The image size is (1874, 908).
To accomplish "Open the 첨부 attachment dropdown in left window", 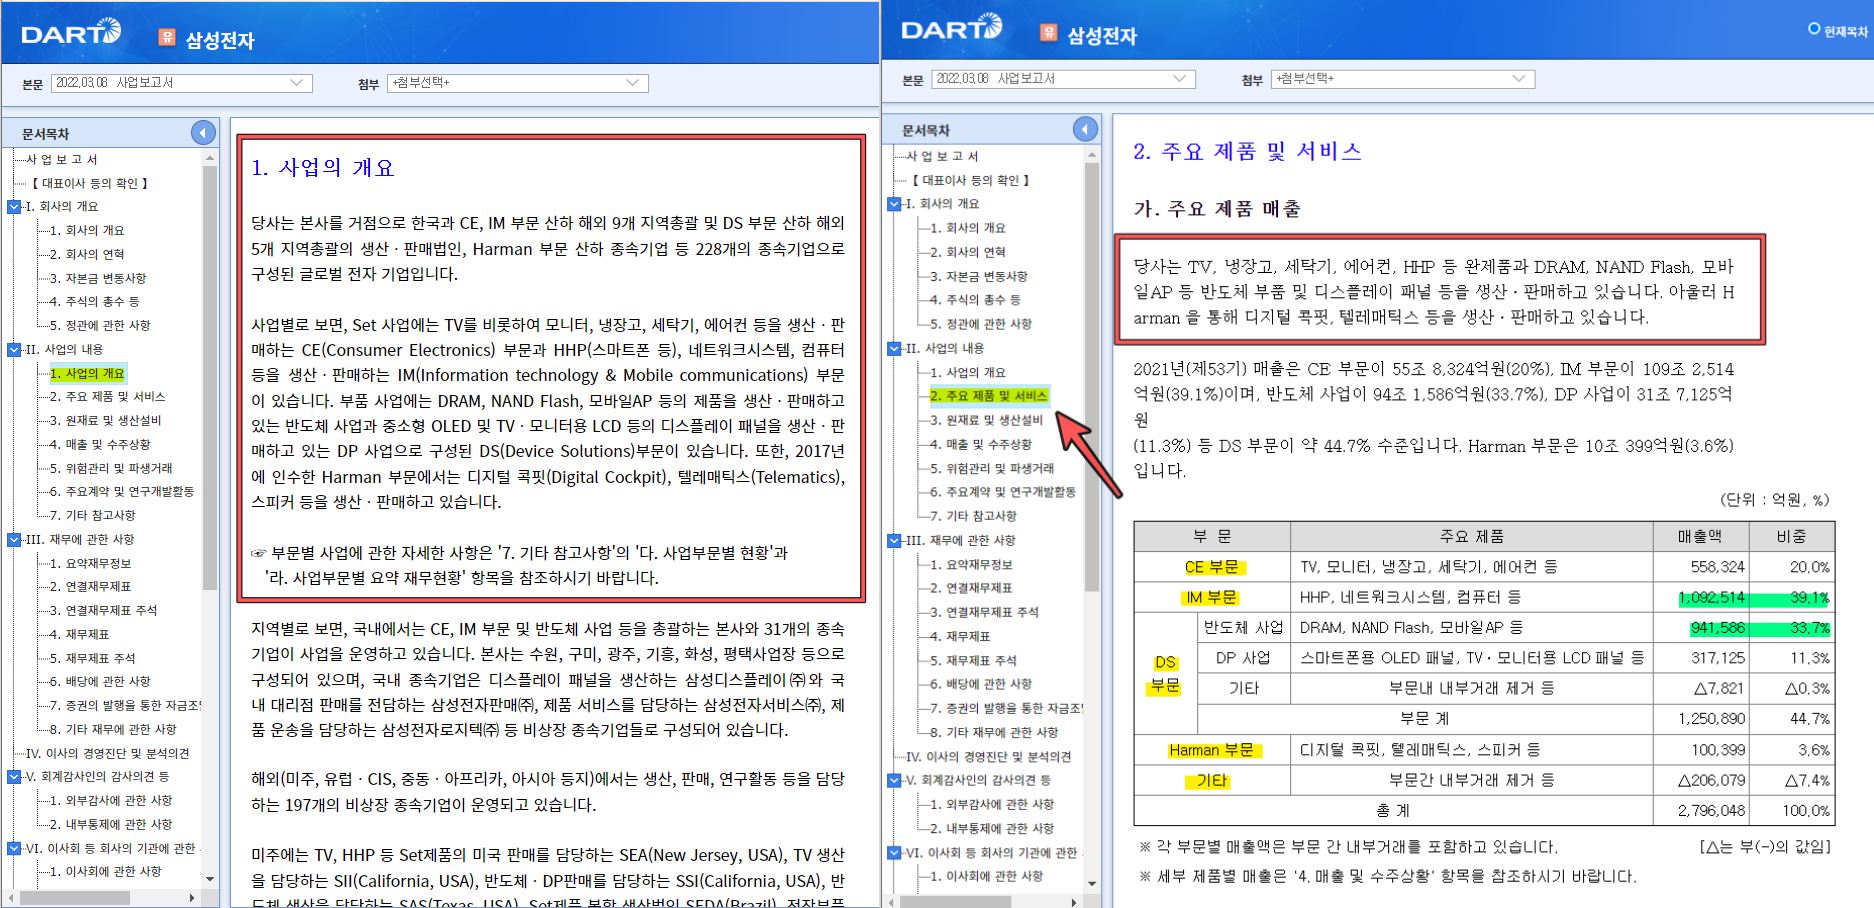I will (518, 83).
